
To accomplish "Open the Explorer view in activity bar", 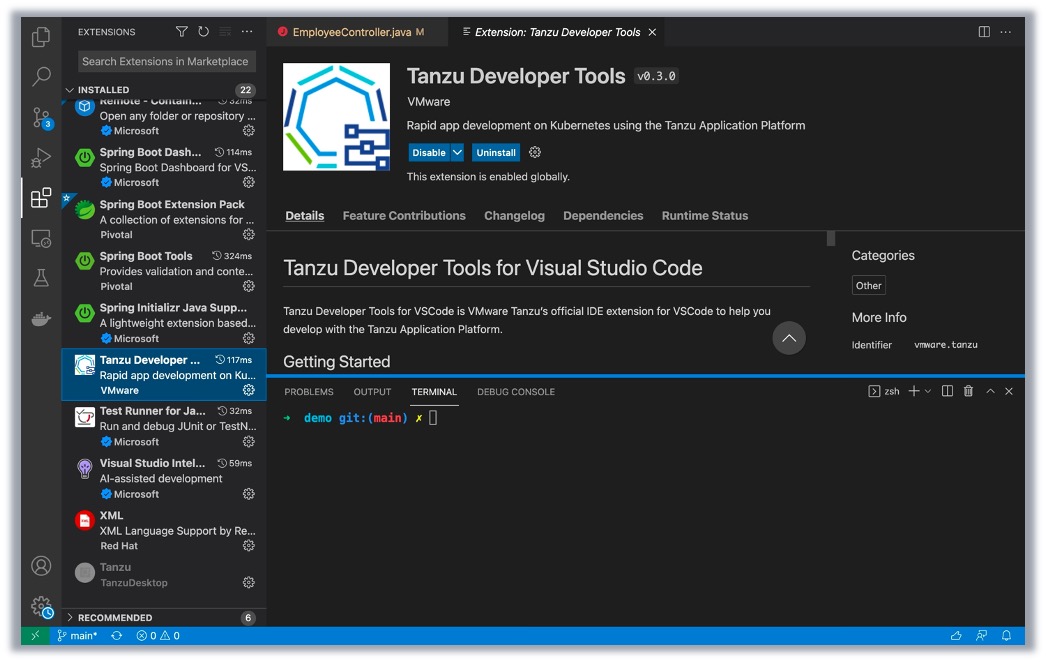I will [41, 37].
